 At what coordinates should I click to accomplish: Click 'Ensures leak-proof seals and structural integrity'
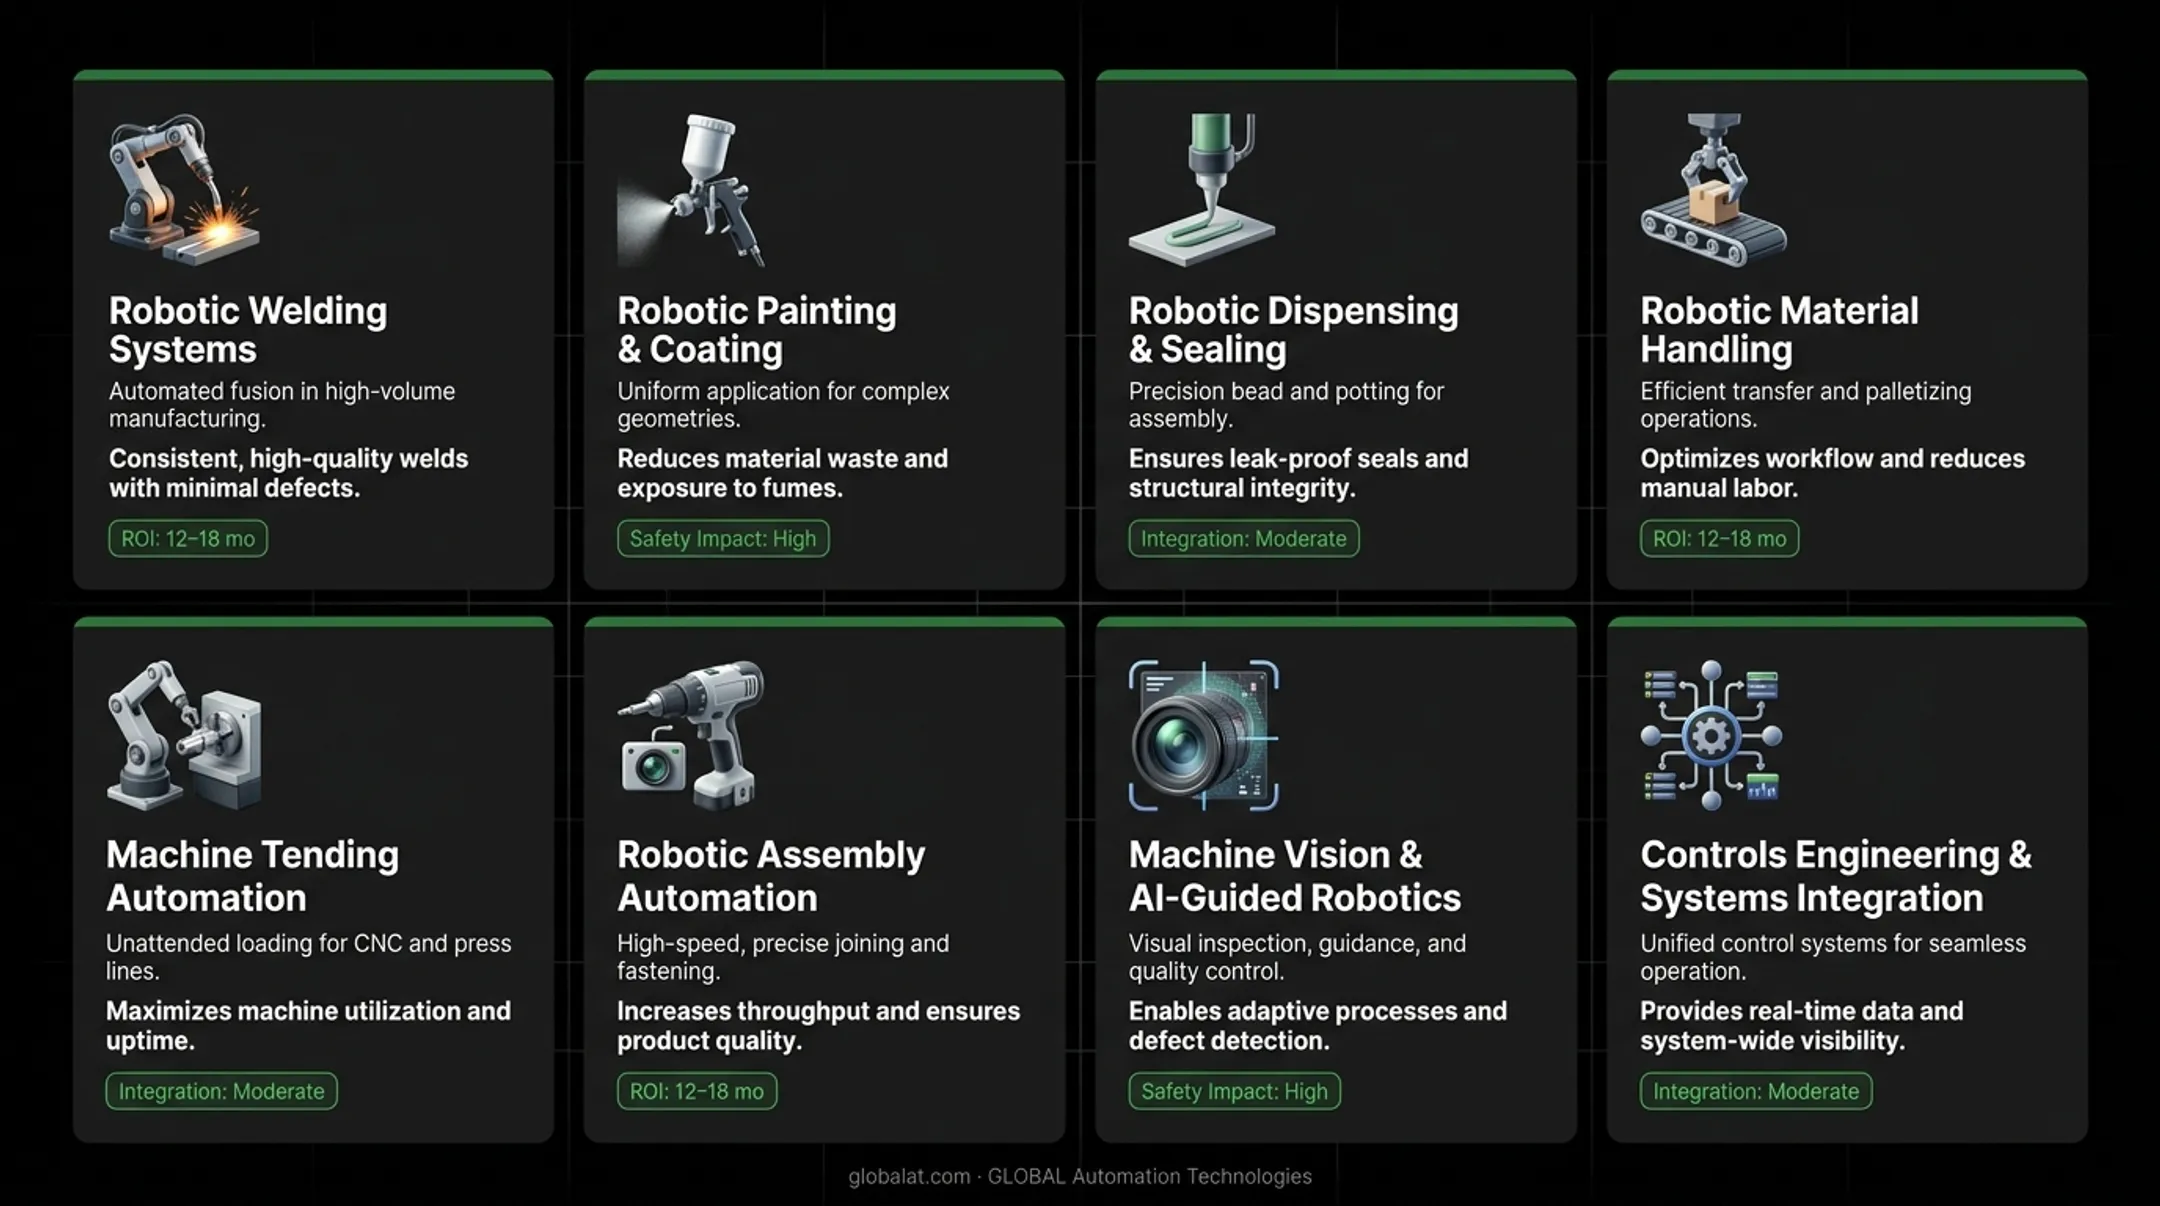1298,473
